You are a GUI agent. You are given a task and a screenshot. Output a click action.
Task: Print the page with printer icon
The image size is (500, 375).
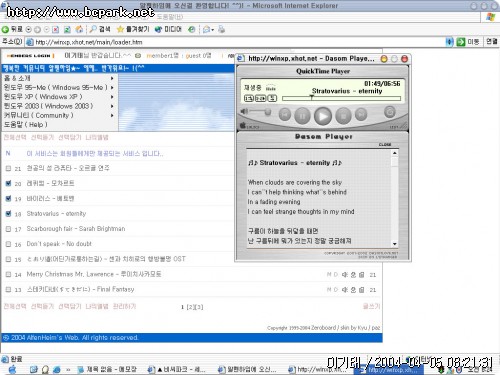click(221, 29)
